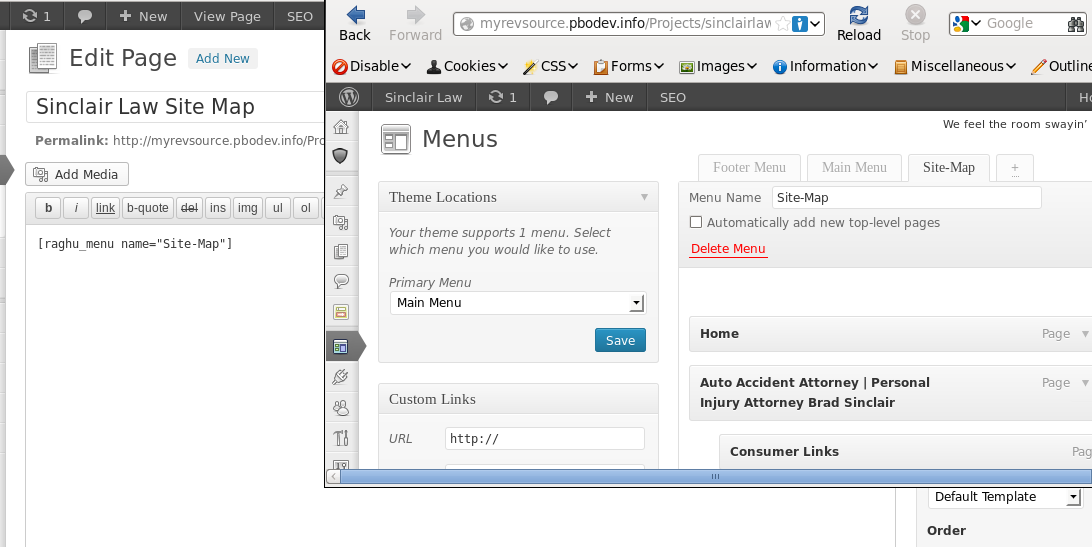The width and height of the screenshot is (1092, 547).
Task: Click the horizontal scrollbar of the Menus window
Action: pyautogui.click(x=715, y=477)
